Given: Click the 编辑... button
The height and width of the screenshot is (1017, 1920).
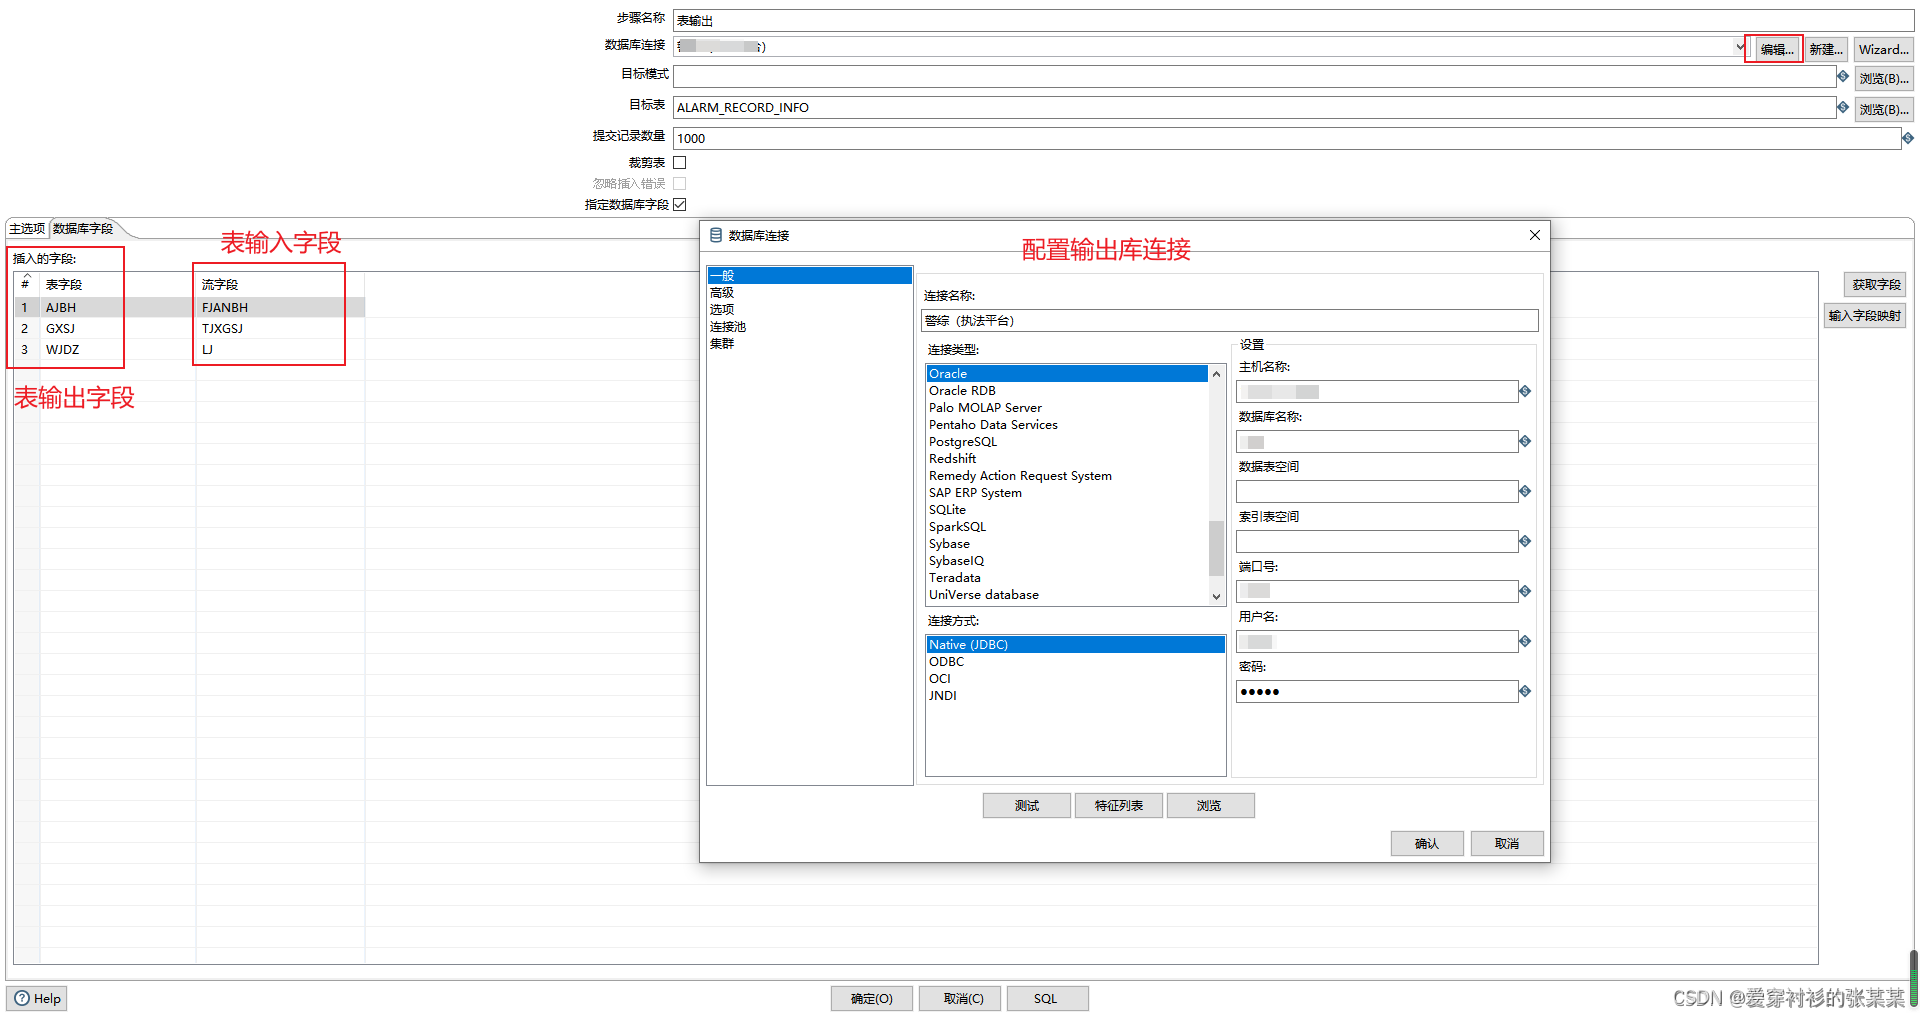Looking at the screenshot, I should point(1777,49).
